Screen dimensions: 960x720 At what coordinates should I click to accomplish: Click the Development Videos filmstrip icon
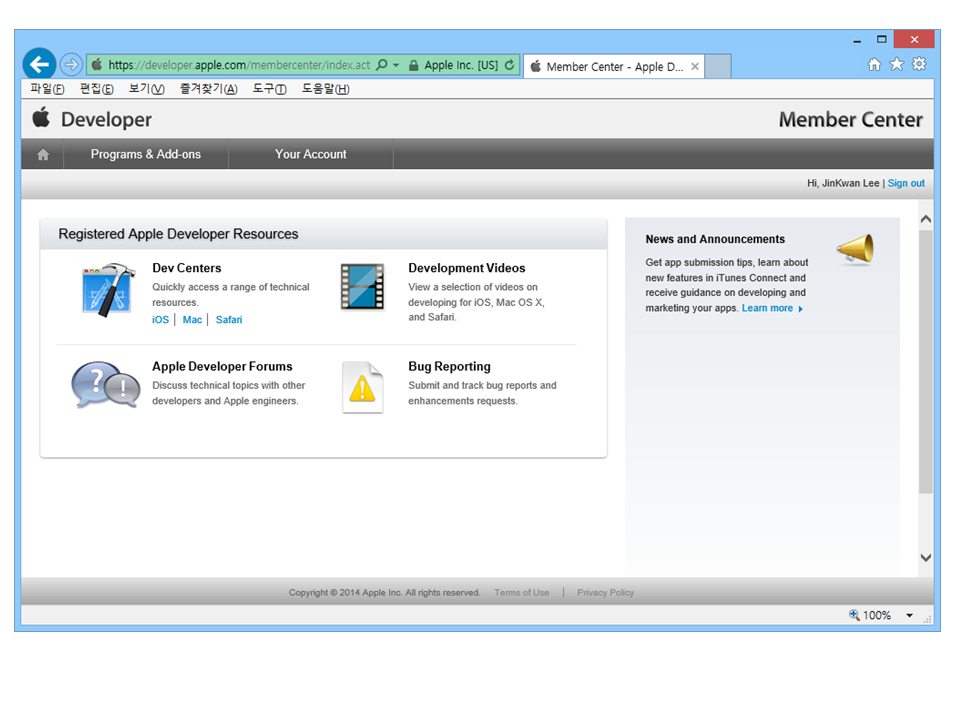[362, 287]
